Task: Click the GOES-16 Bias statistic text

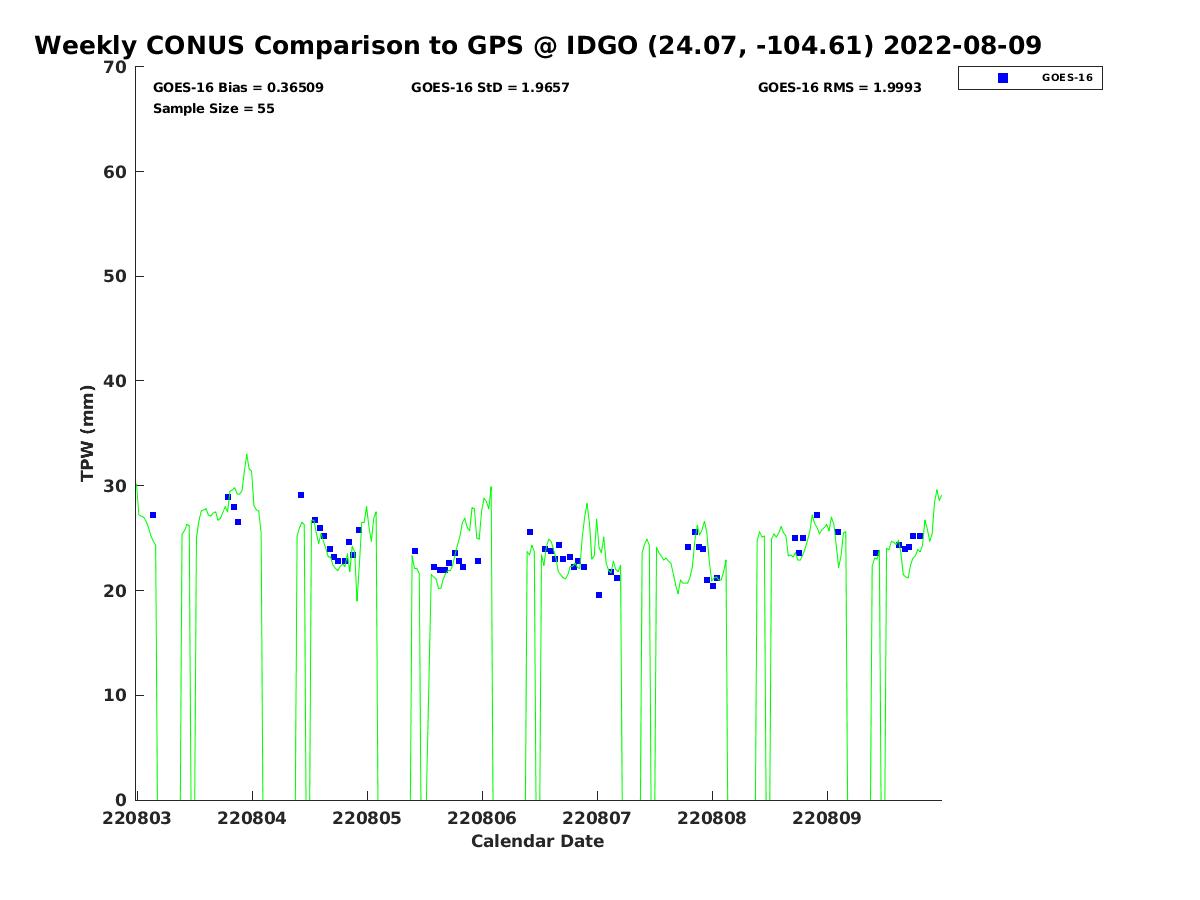Action: pos(238,88)
